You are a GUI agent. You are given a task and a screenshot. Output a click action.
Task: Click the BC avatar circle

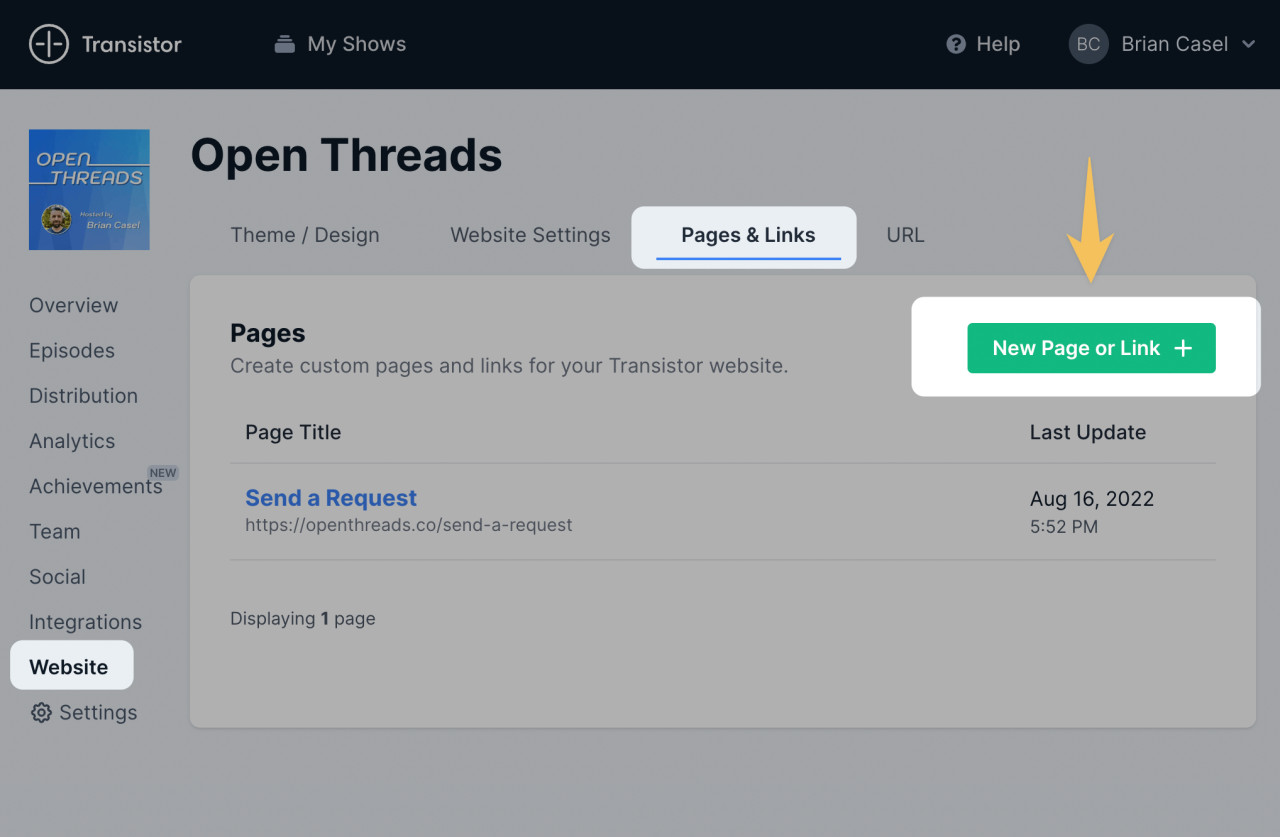click(1088, 44)
